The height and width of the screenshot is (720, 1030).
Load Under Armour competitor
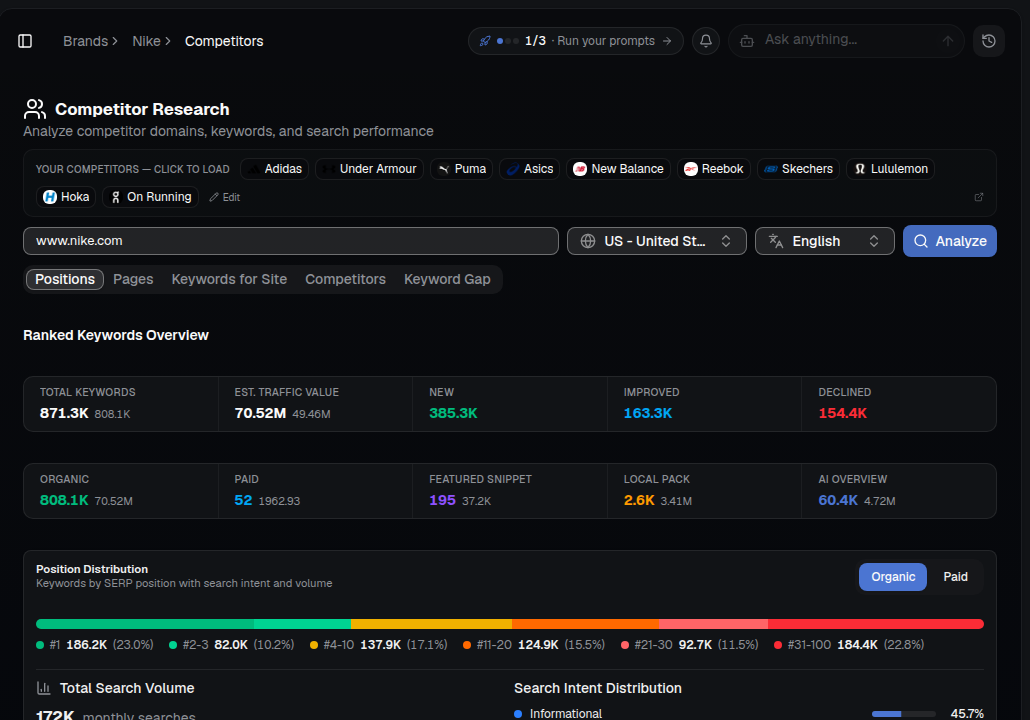coord(369,169)
